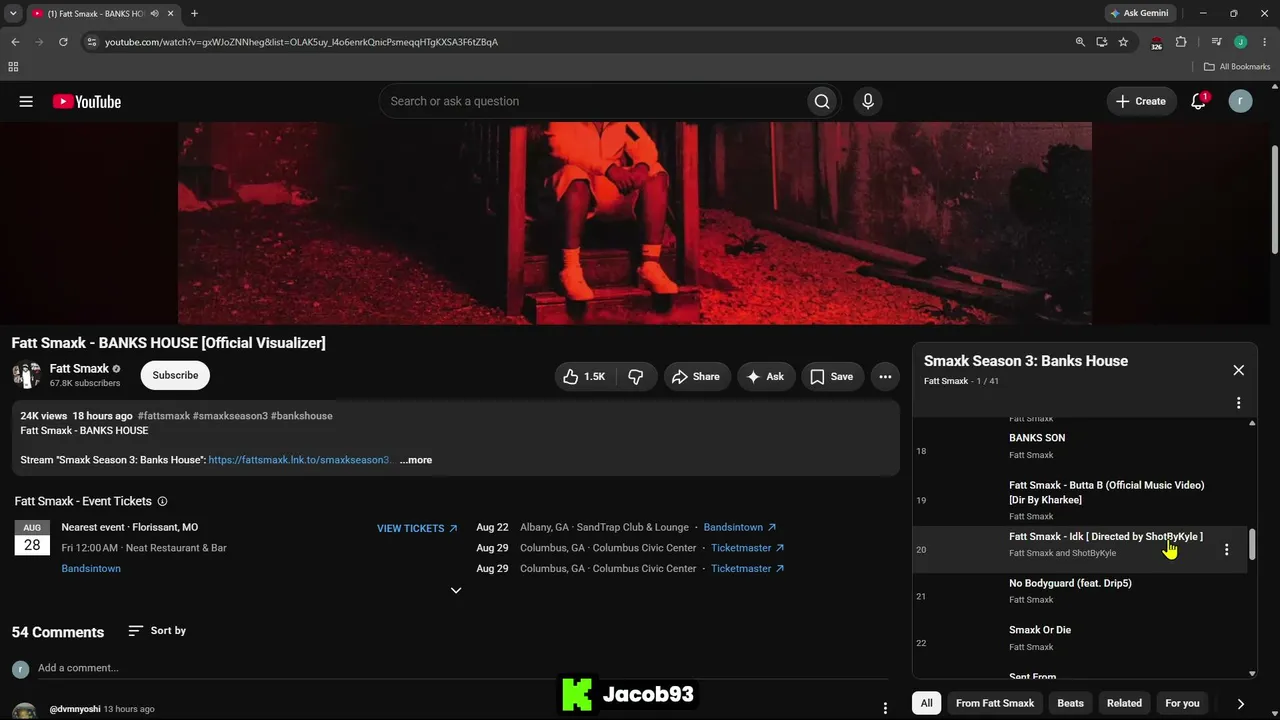Open the notifications bell

(1198, 101)
